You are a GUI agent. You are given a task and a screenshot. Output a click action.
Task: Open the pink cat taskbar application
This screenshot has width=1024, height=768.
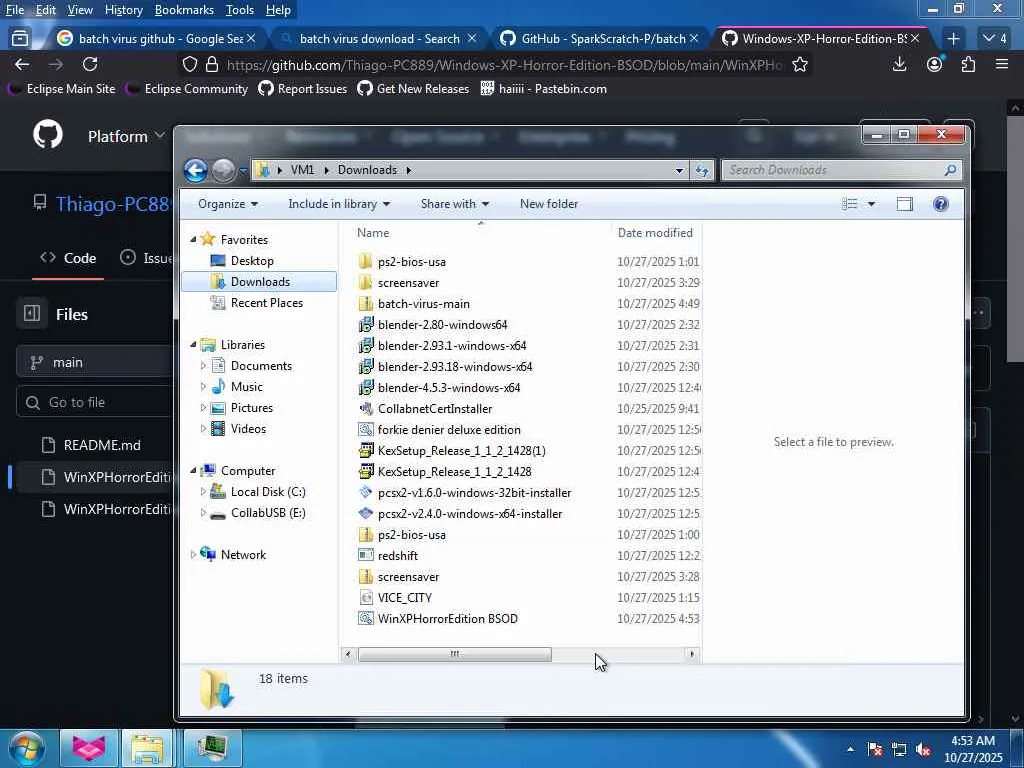pos(89,748)
